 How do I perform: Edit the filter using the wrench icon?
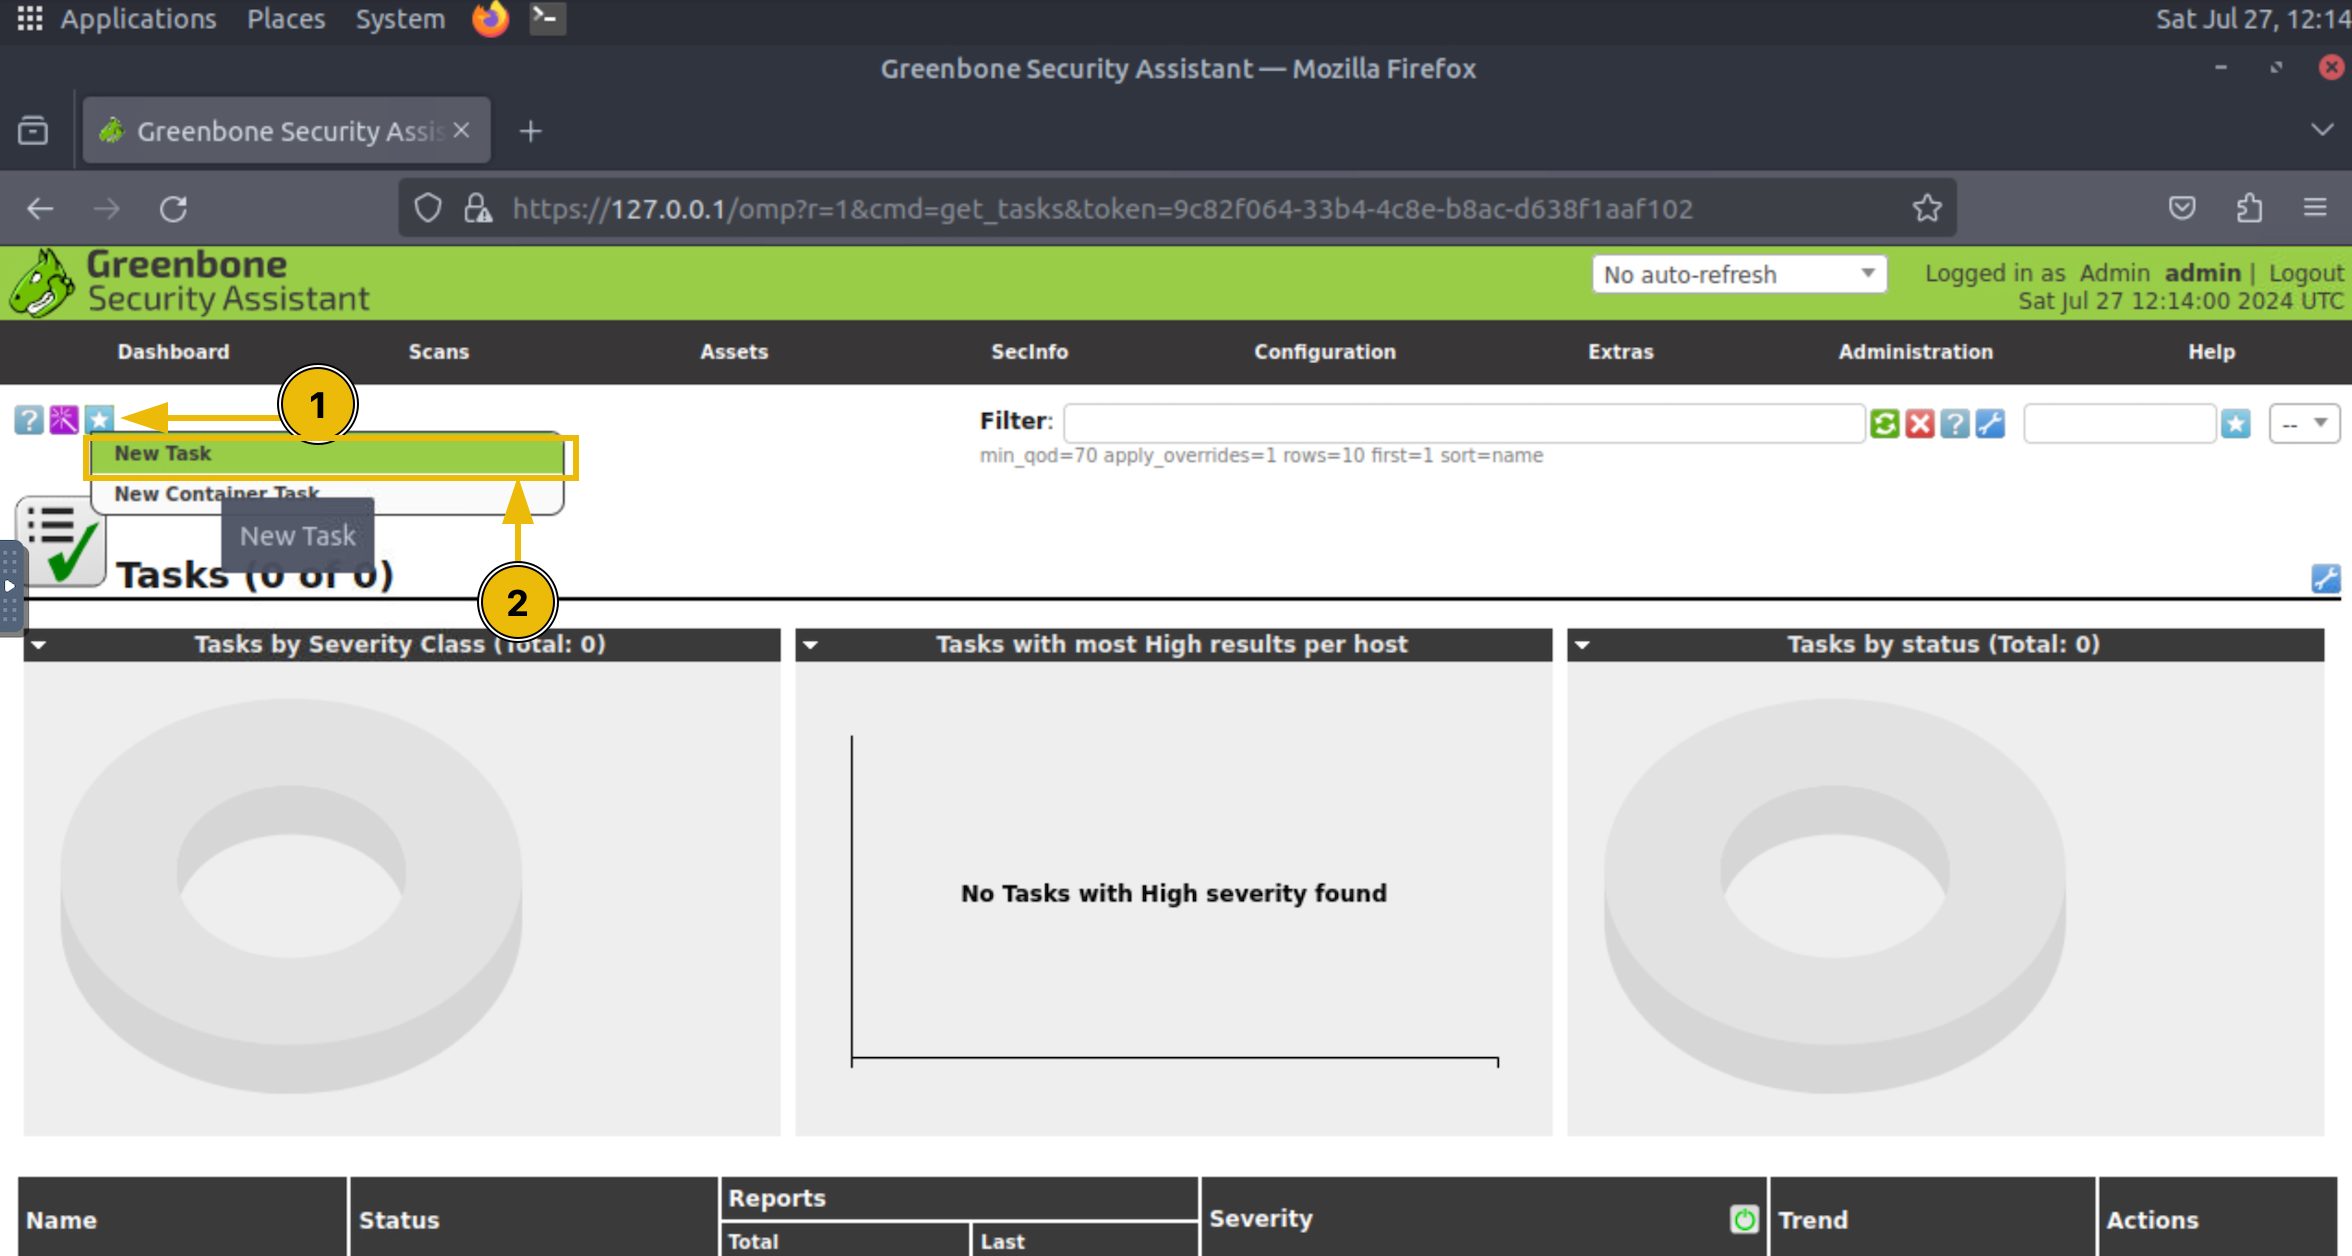(1989, 423)
